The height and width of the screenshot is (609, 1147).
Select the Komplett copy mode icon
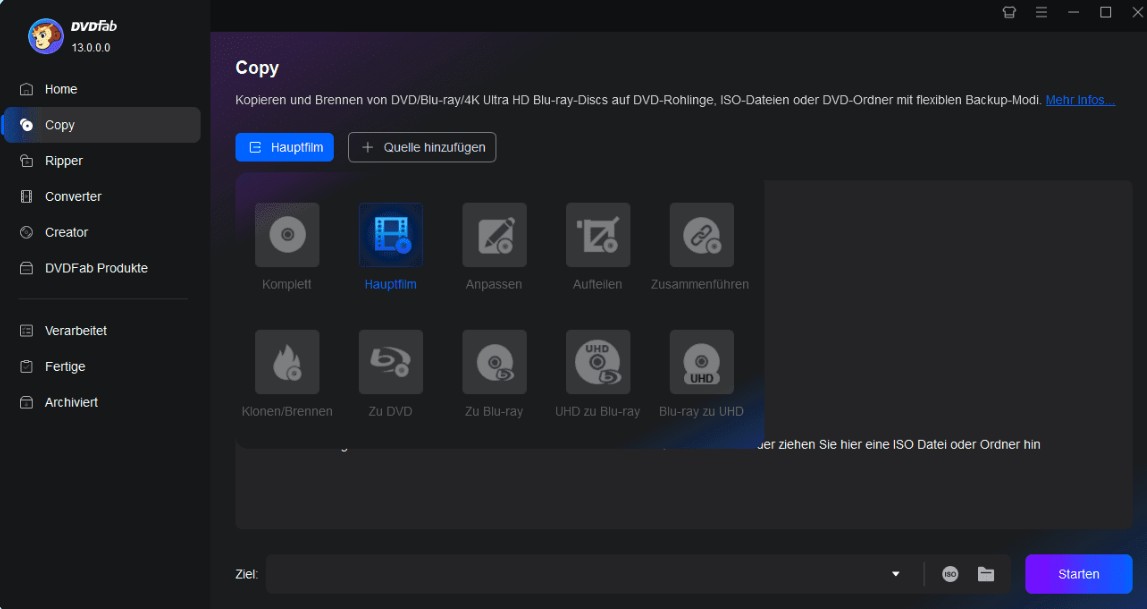(287, 235)
